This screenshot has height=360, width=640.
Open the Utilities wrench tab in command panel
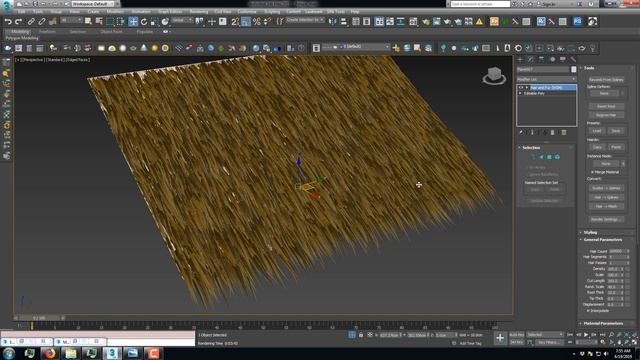click(x=573, y=60)
